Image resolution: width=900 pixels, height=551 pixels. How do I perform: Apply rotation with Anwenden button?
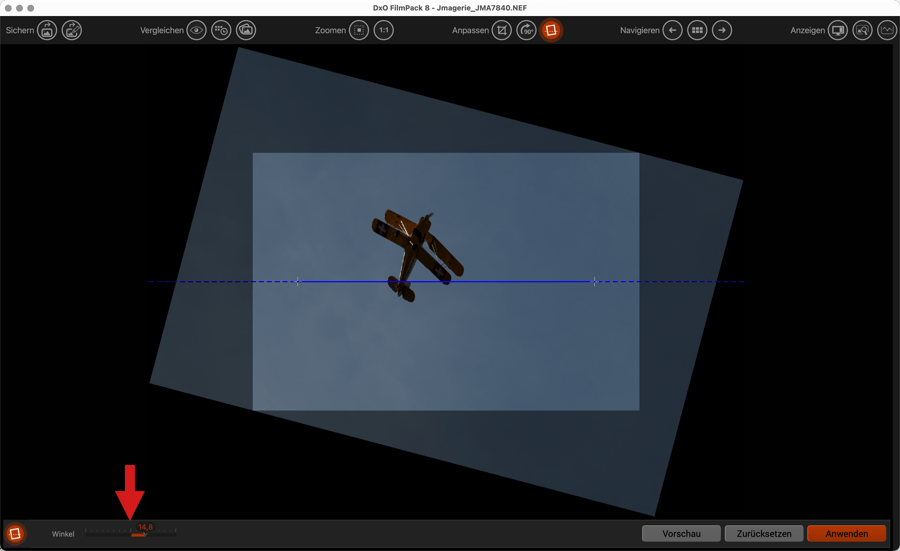[x=846, y=534]
